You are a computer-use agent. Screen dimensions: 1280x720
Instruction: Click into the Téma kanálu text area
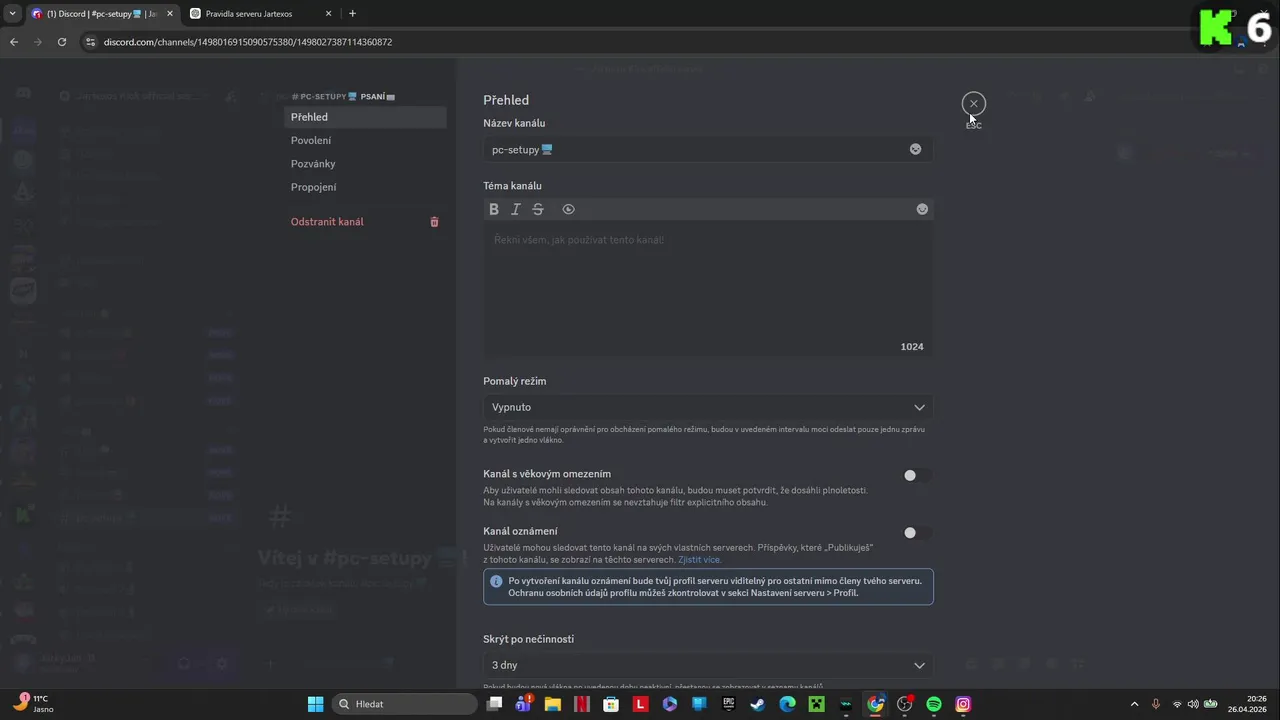pos(708,290)
